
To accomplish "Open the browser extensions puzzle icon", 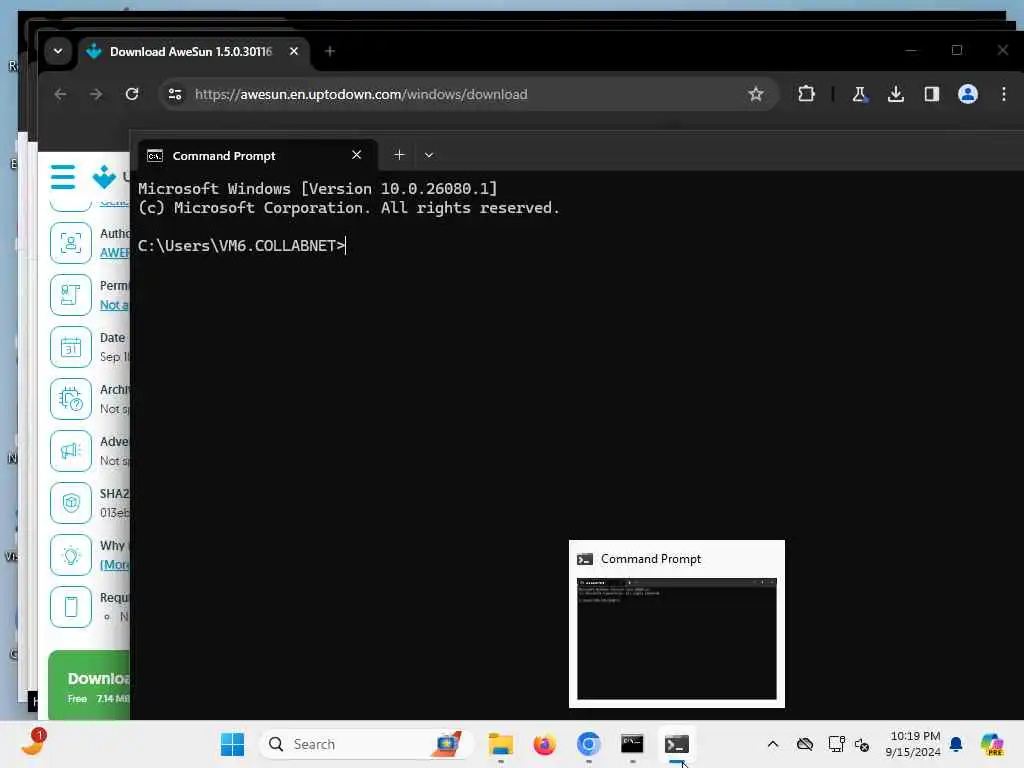I will tap(807, 94).
